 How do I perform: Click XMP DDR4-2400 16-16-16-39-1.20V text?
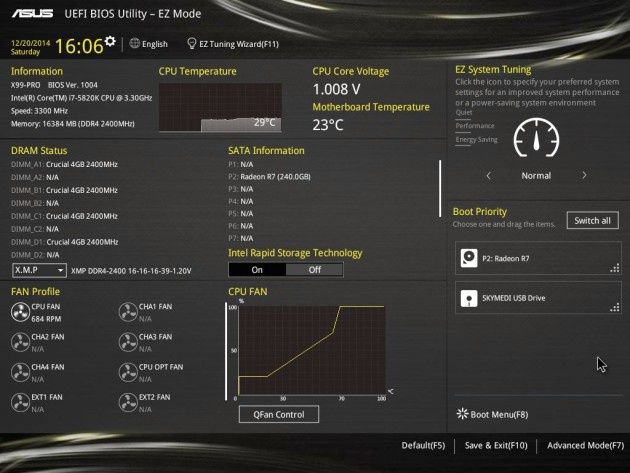pos(131,271)
